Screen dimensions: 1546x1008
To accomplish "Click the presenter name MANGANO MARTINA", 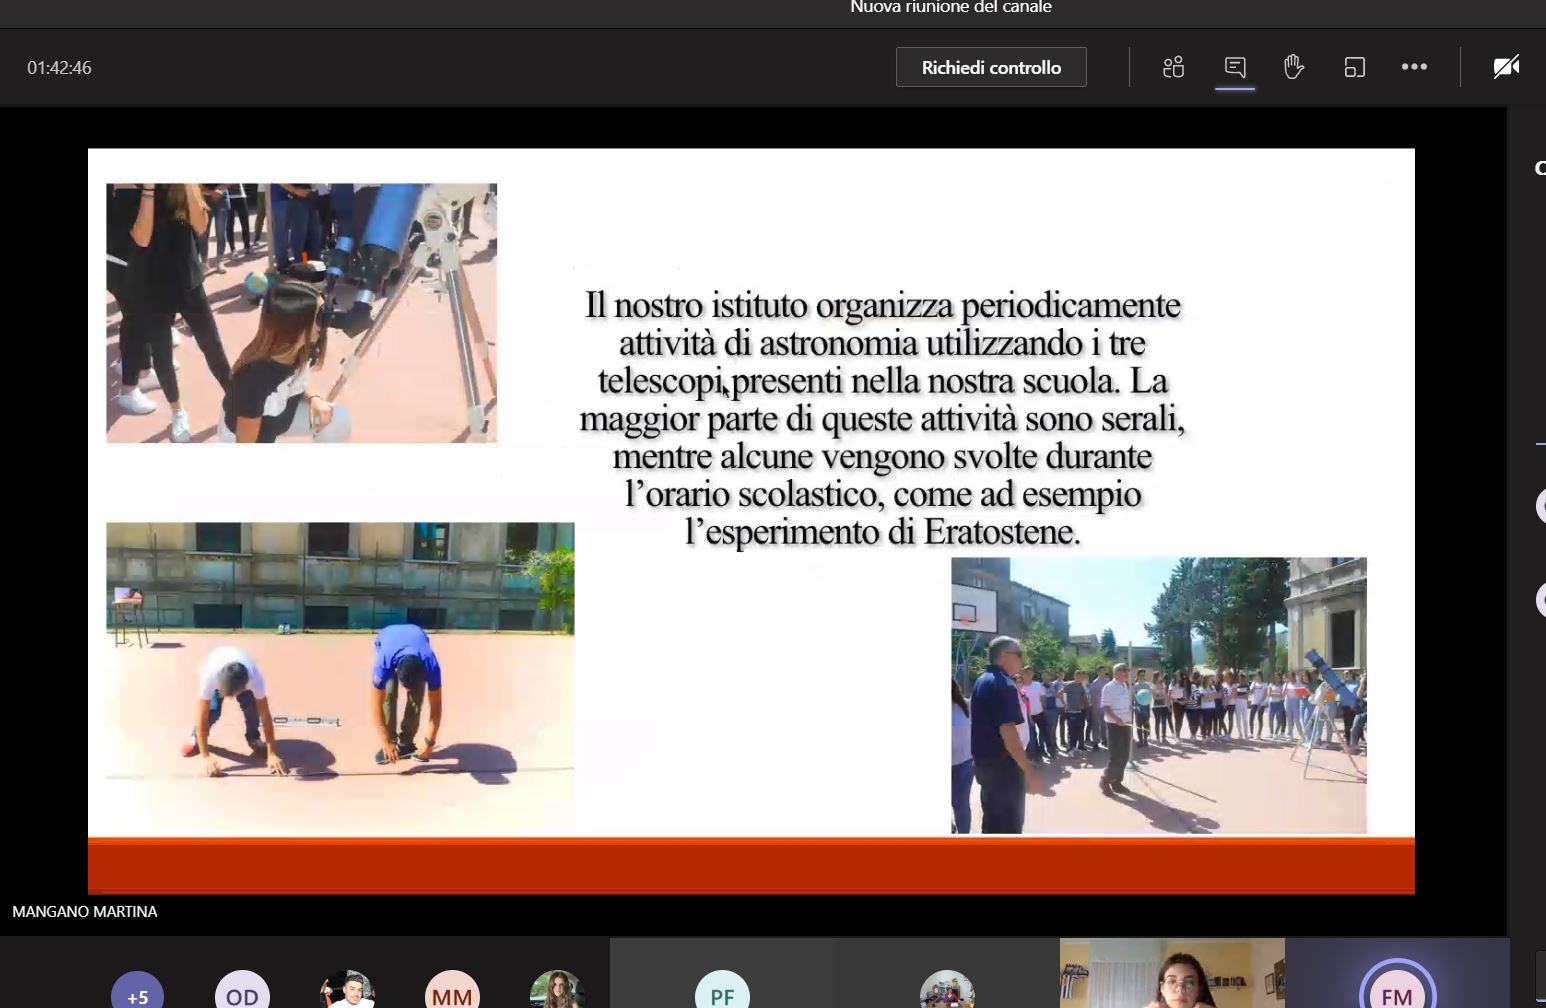I will (x=85, y=912).
